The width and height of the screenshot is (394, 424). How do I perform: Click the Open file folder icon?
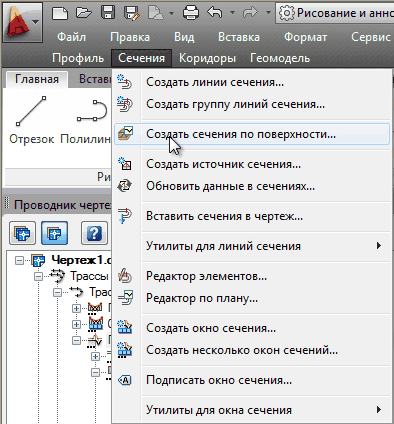click(x=84, y=13)
